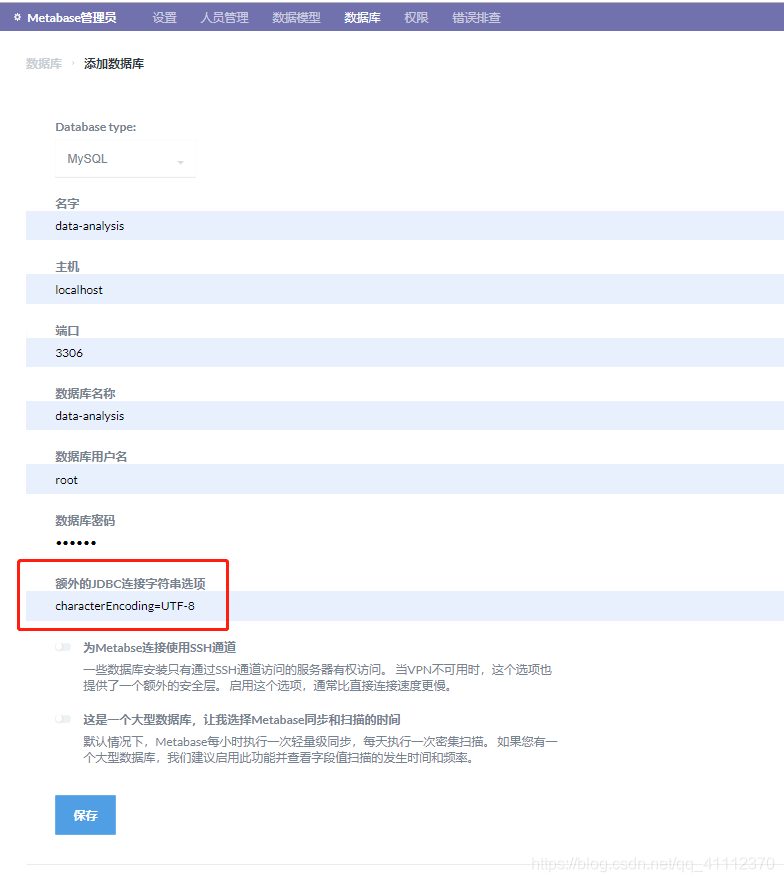Toggle the SSH tunnel switch
Viewport: 784px width, 882px height.
pos(63,647)
